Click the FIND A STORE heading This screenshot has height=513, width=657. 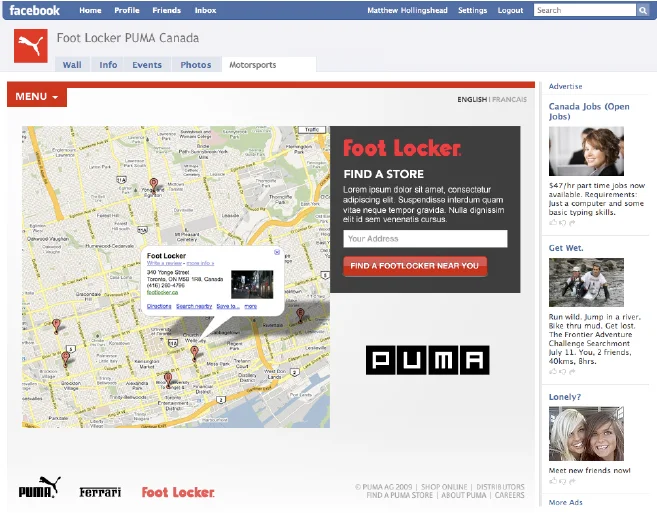(x=383, y=174)
